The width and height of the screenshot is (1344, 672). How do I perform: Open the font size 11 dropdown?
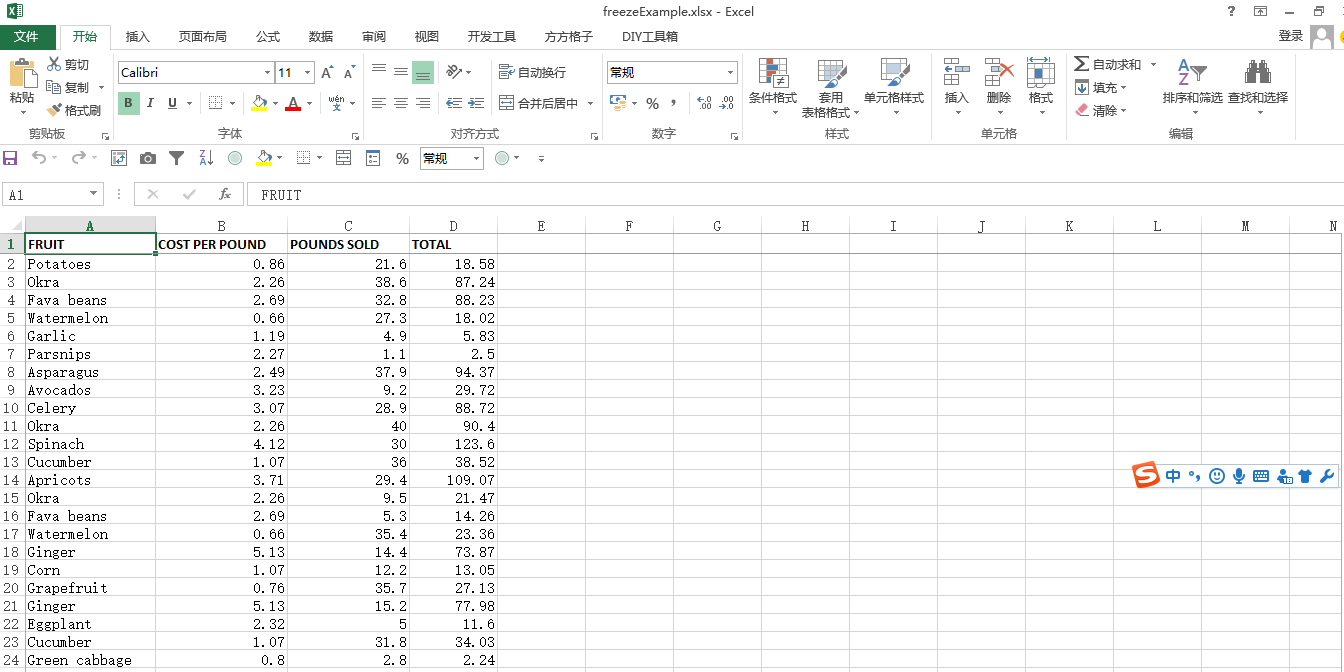307,72
